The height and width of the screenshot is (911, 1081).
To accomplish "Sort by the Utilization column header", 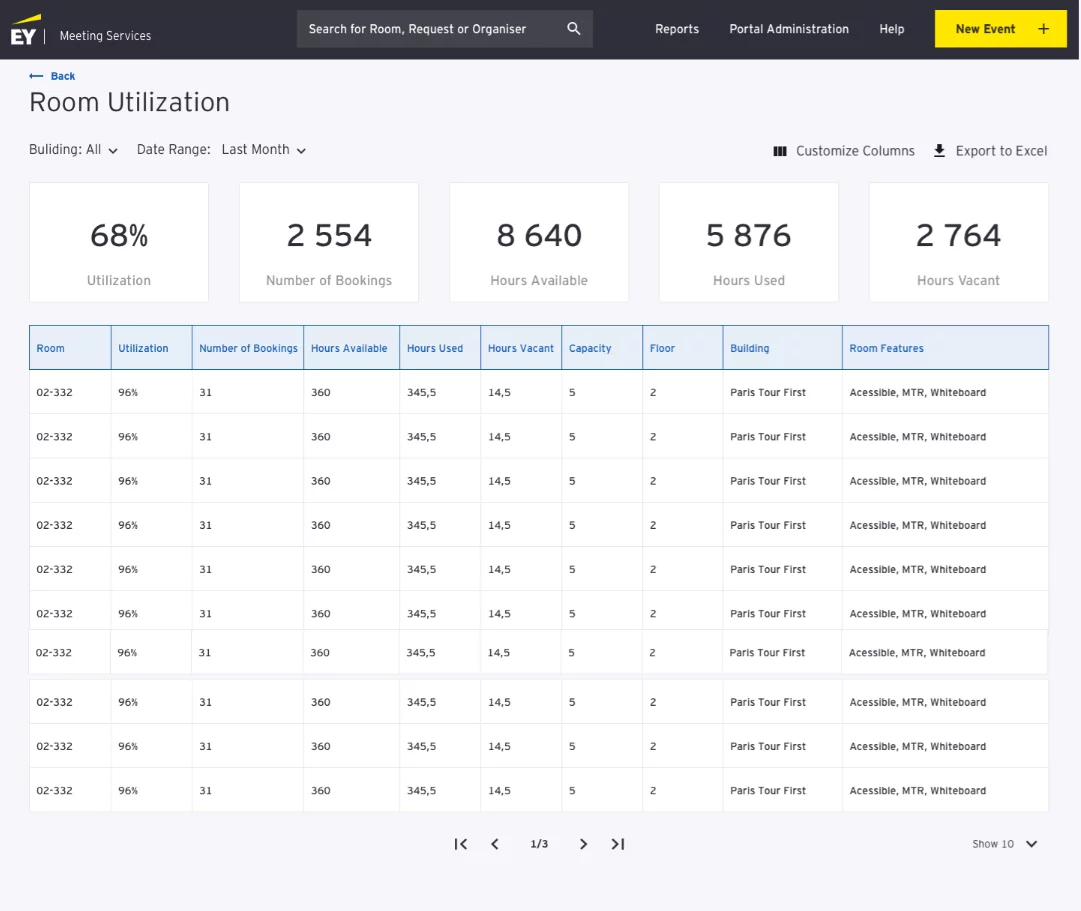I will point(141,347).
